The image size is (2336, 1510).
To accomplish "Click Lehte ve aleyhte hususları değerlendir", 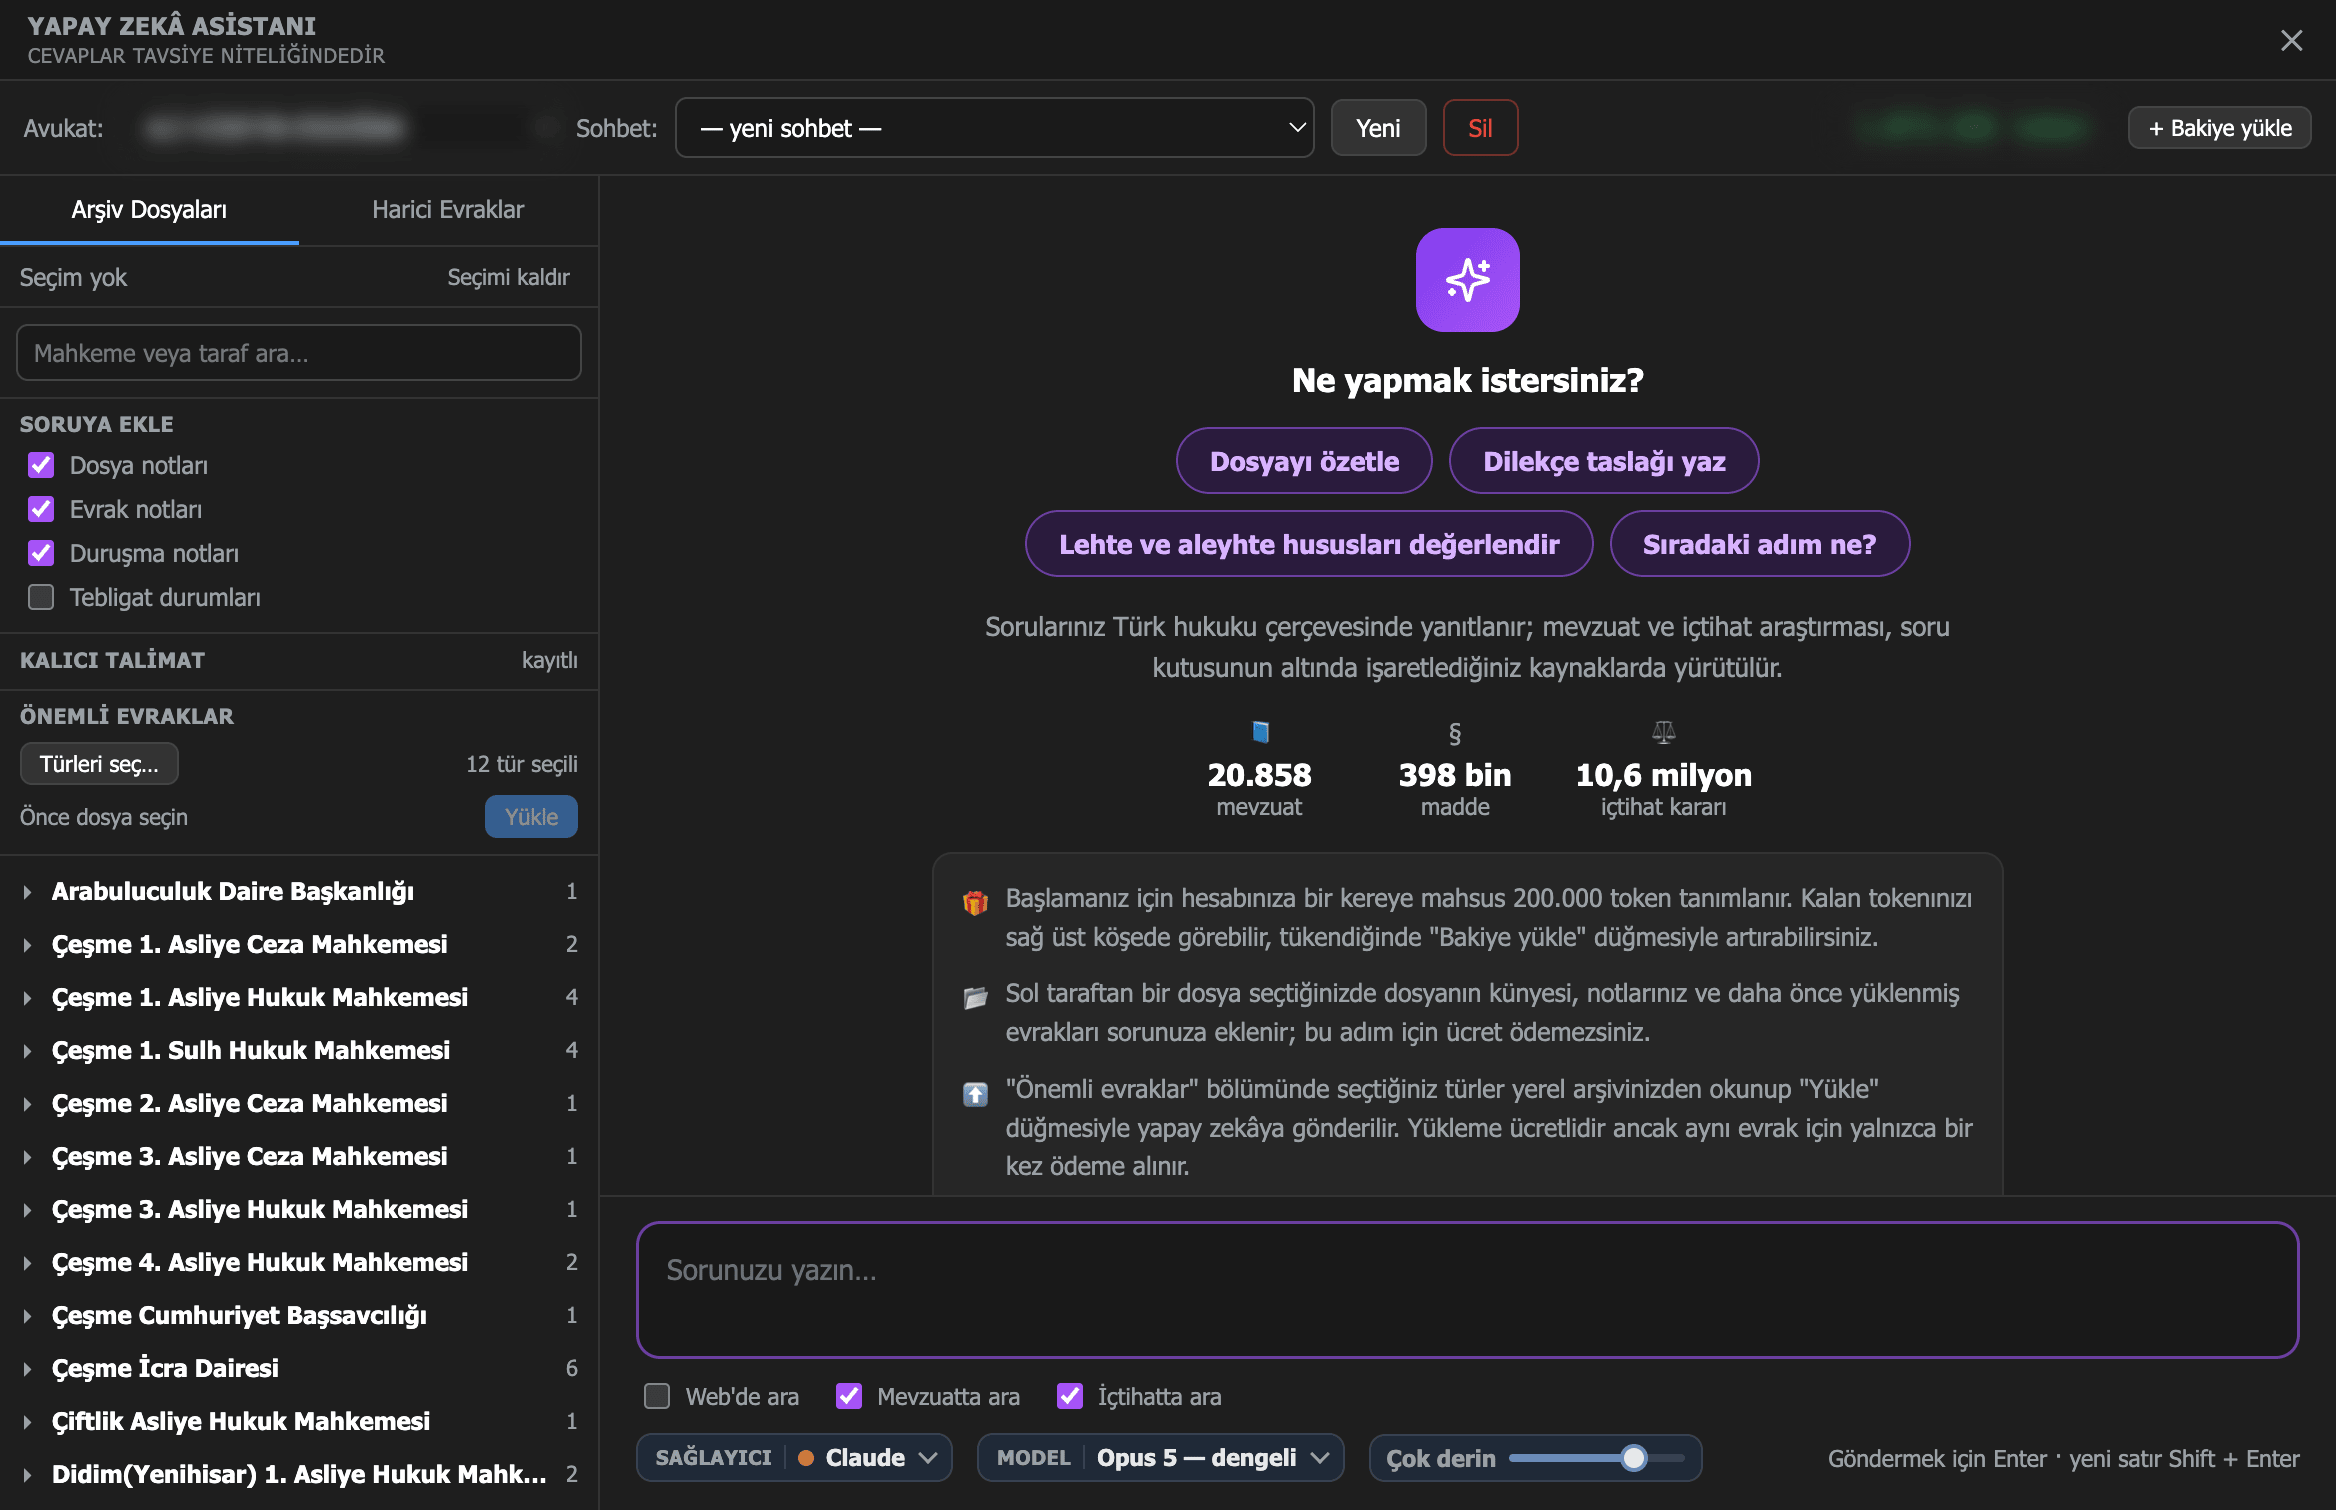I will coord(1309,544).
